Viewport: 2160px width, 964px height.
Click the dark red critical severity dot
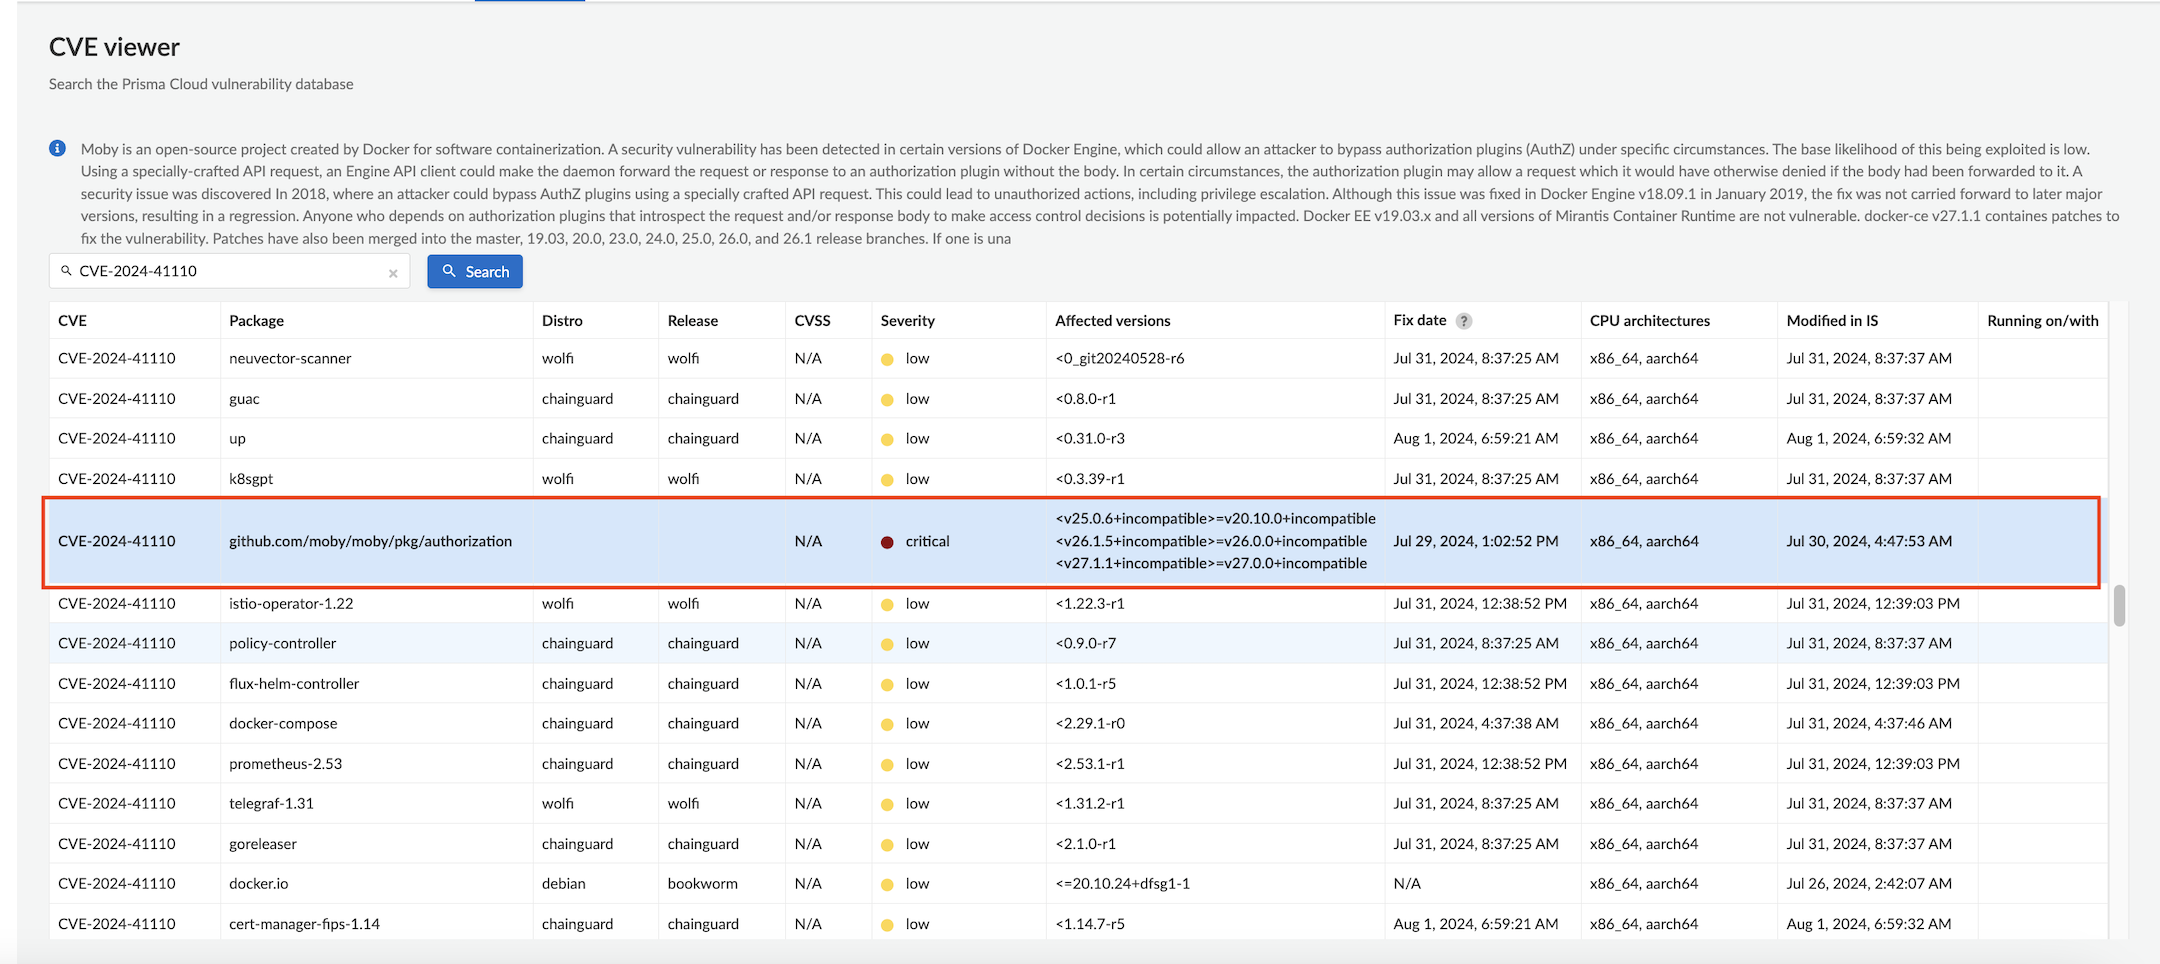click(x=887, y=542)
